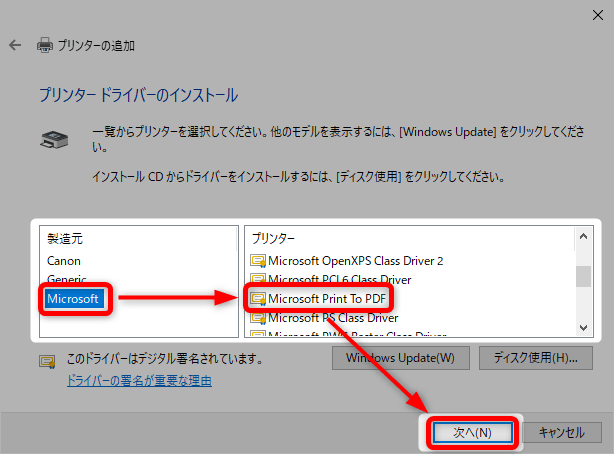Click the digital signature certificate icon

point(47,361)
